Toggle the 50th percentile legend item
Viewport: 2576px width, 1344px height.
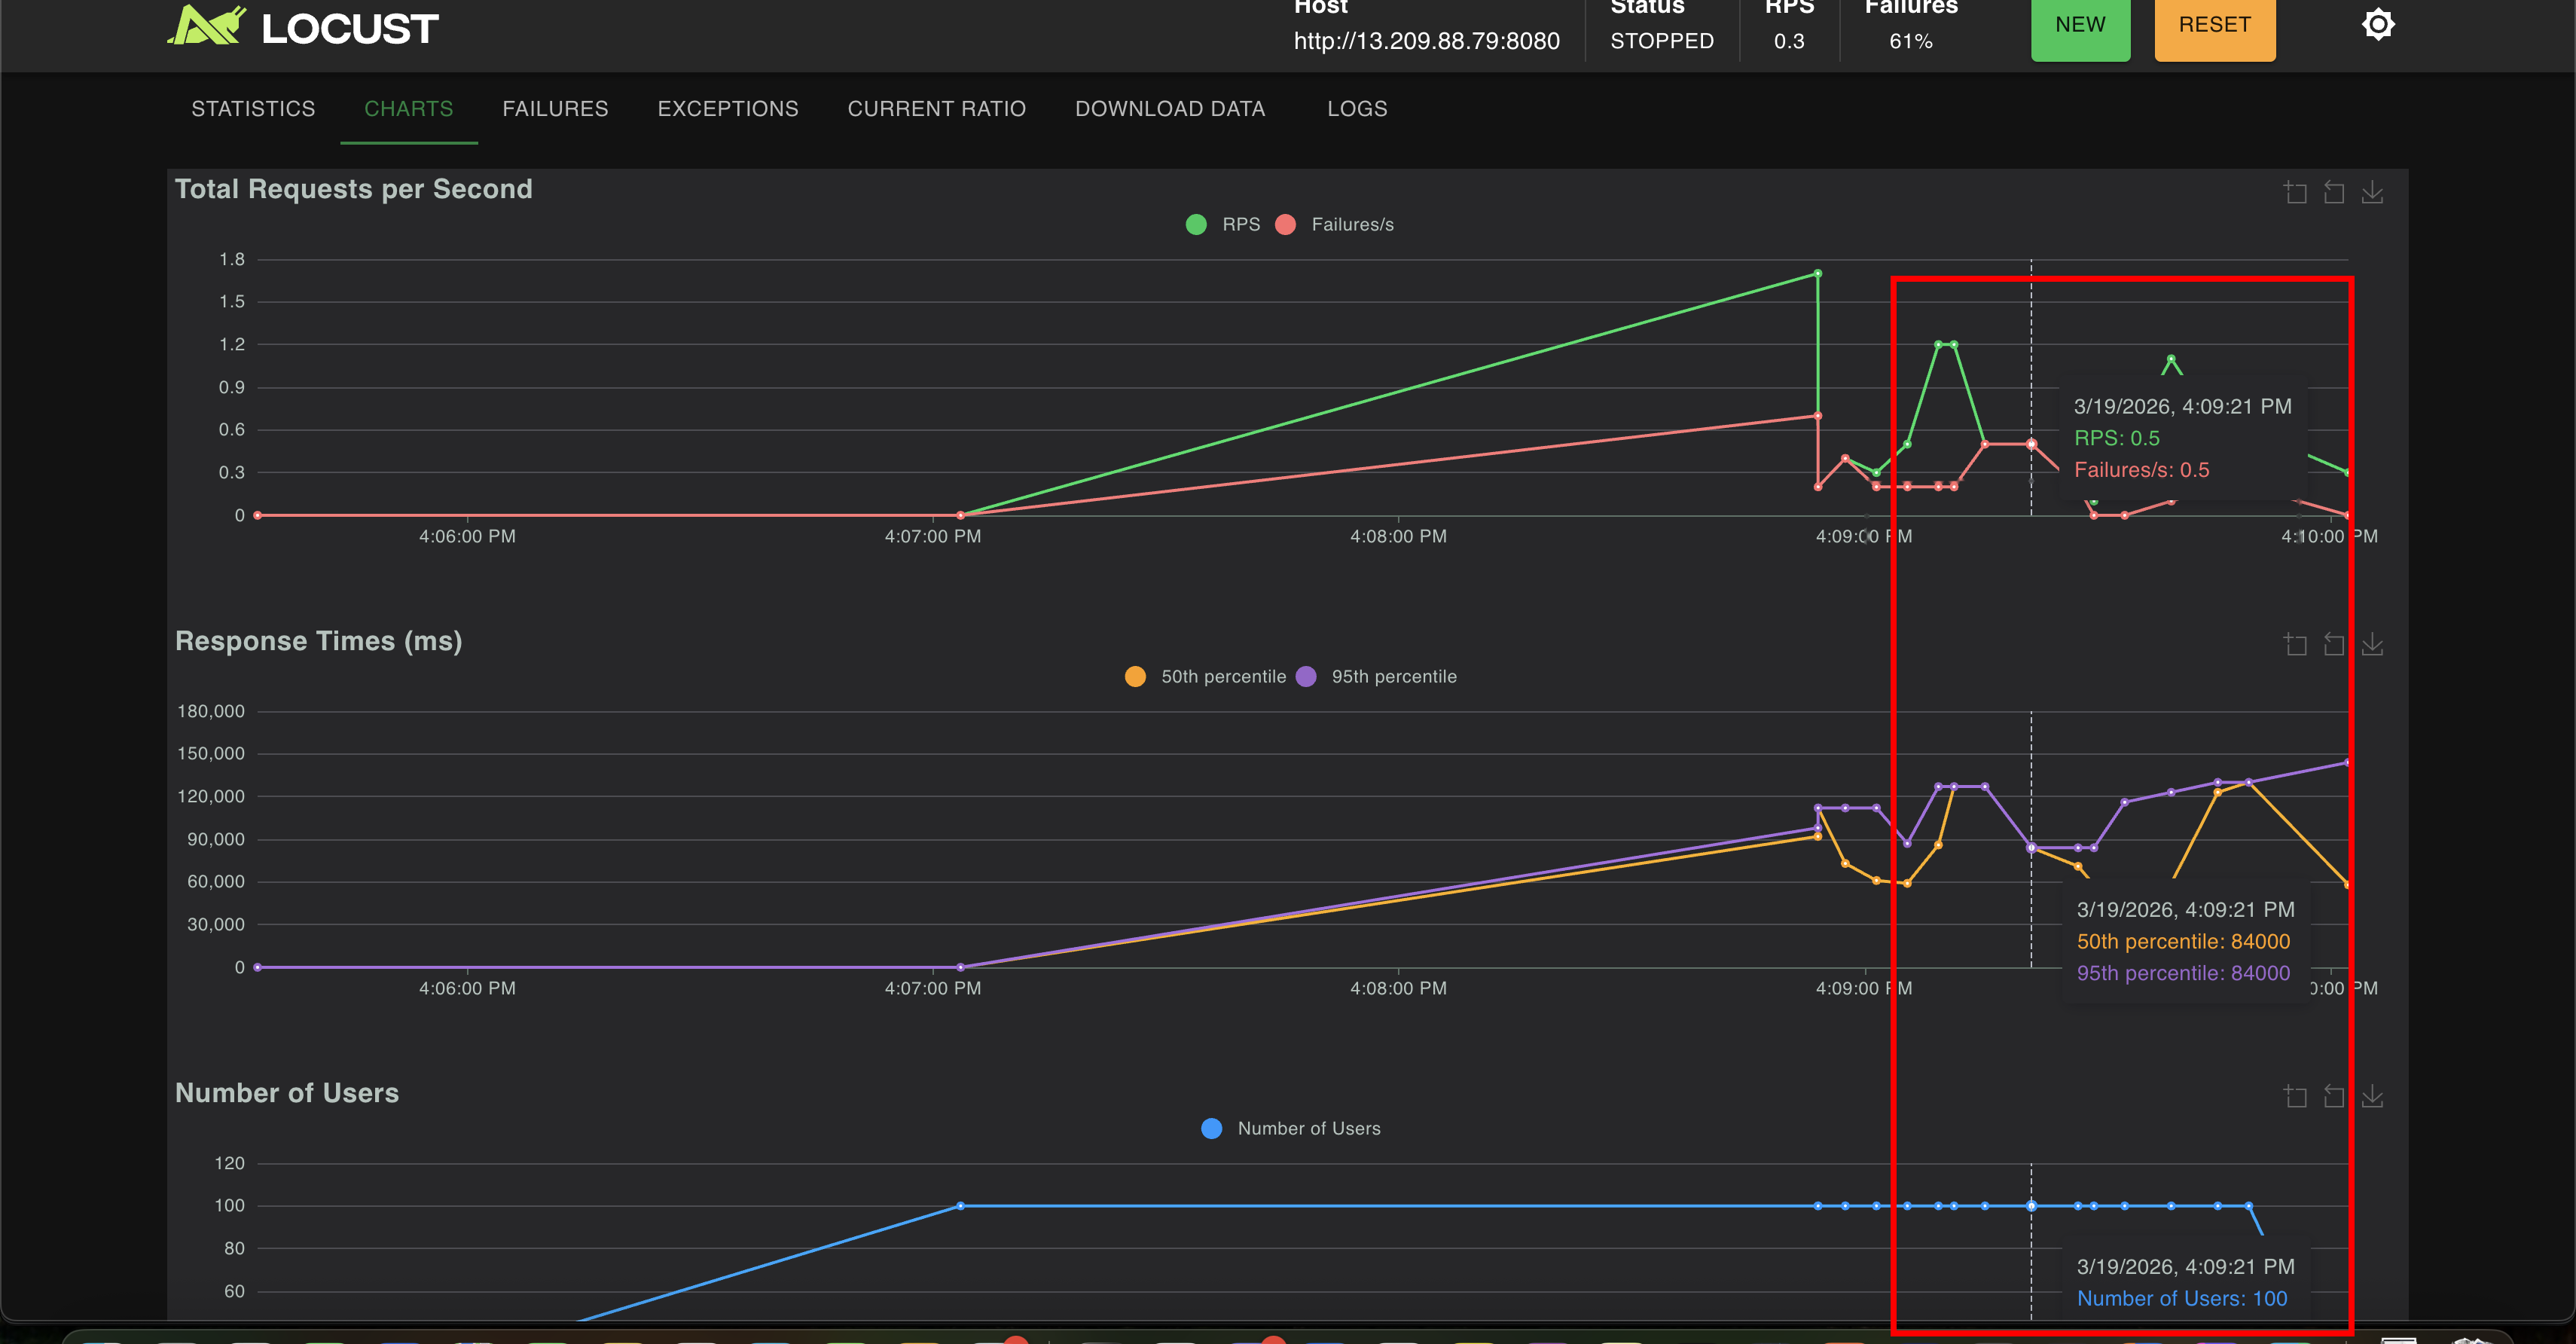[x=1205, y=676]
